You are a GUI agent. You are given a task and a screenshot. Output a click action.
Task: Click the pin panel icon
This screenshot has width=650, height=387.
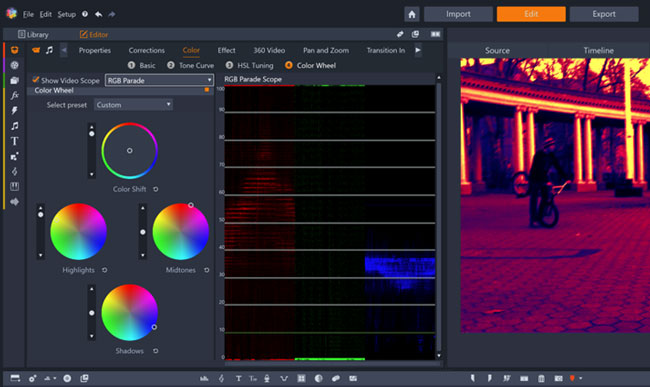[400, 34]
